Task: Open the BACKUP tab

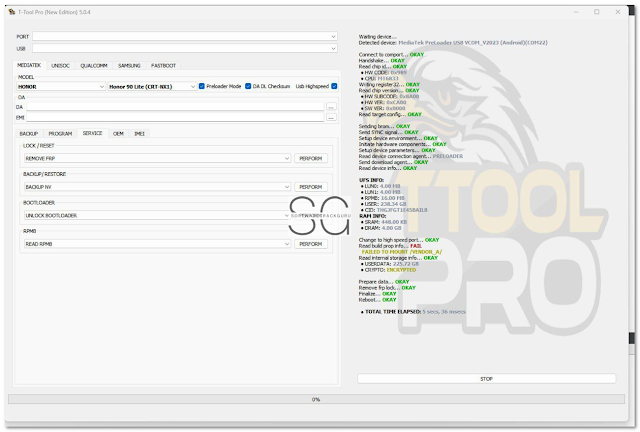Action: point(29,134)
